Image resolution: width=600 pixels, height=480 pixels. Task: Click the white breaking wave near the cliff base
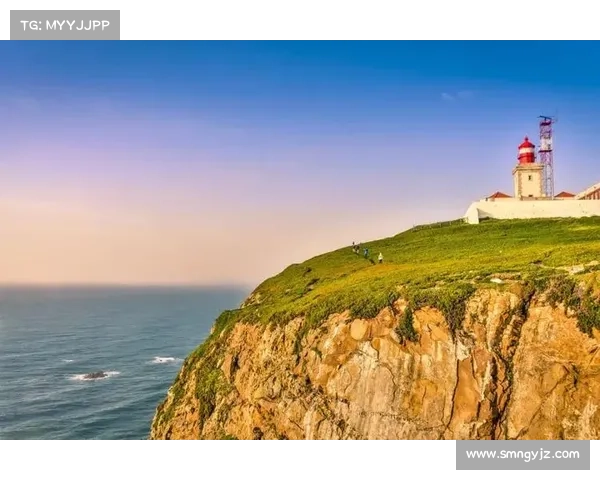tap(163, 360)
